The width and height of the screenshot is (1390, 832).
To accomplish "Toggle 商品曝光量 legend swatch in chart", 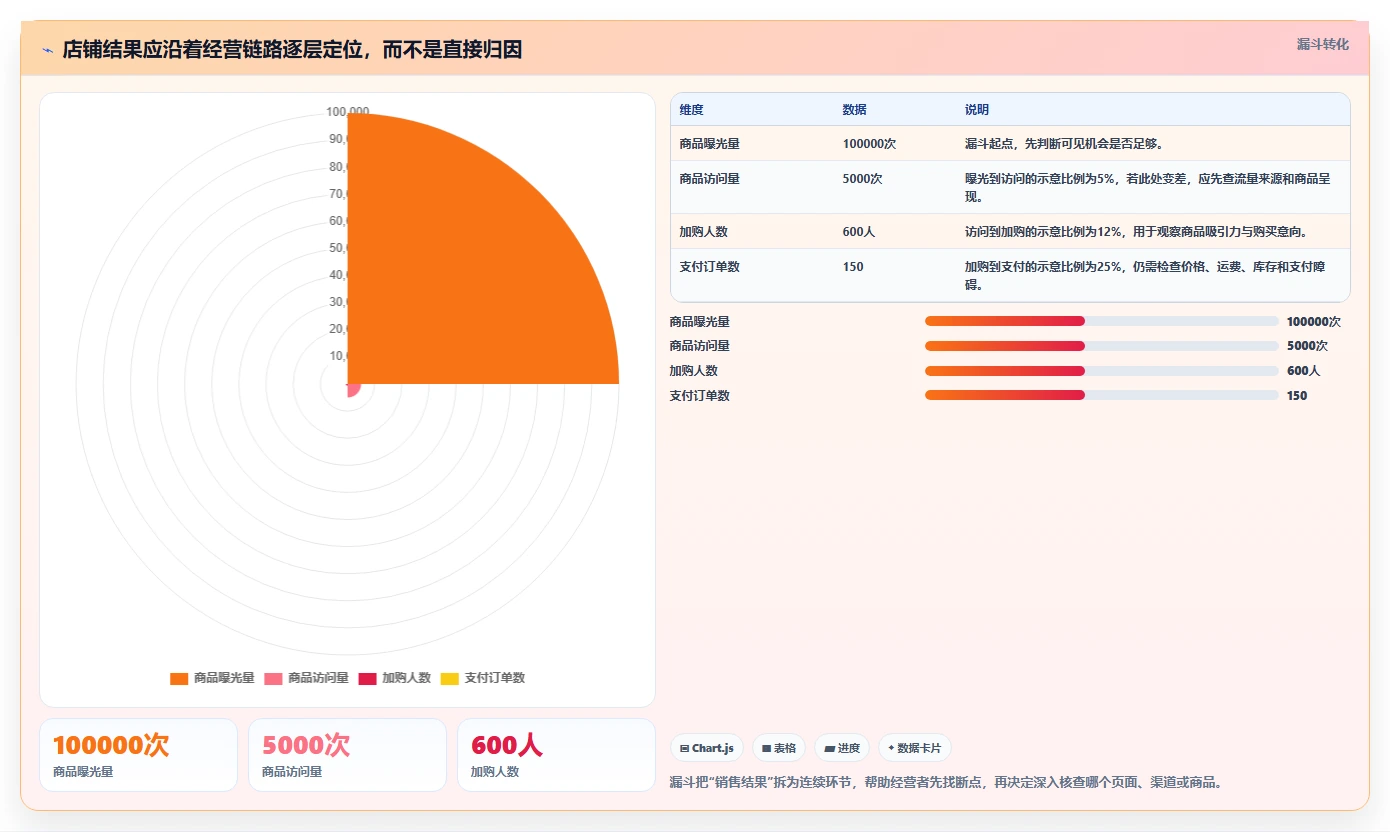I will [x=179, y=678].
